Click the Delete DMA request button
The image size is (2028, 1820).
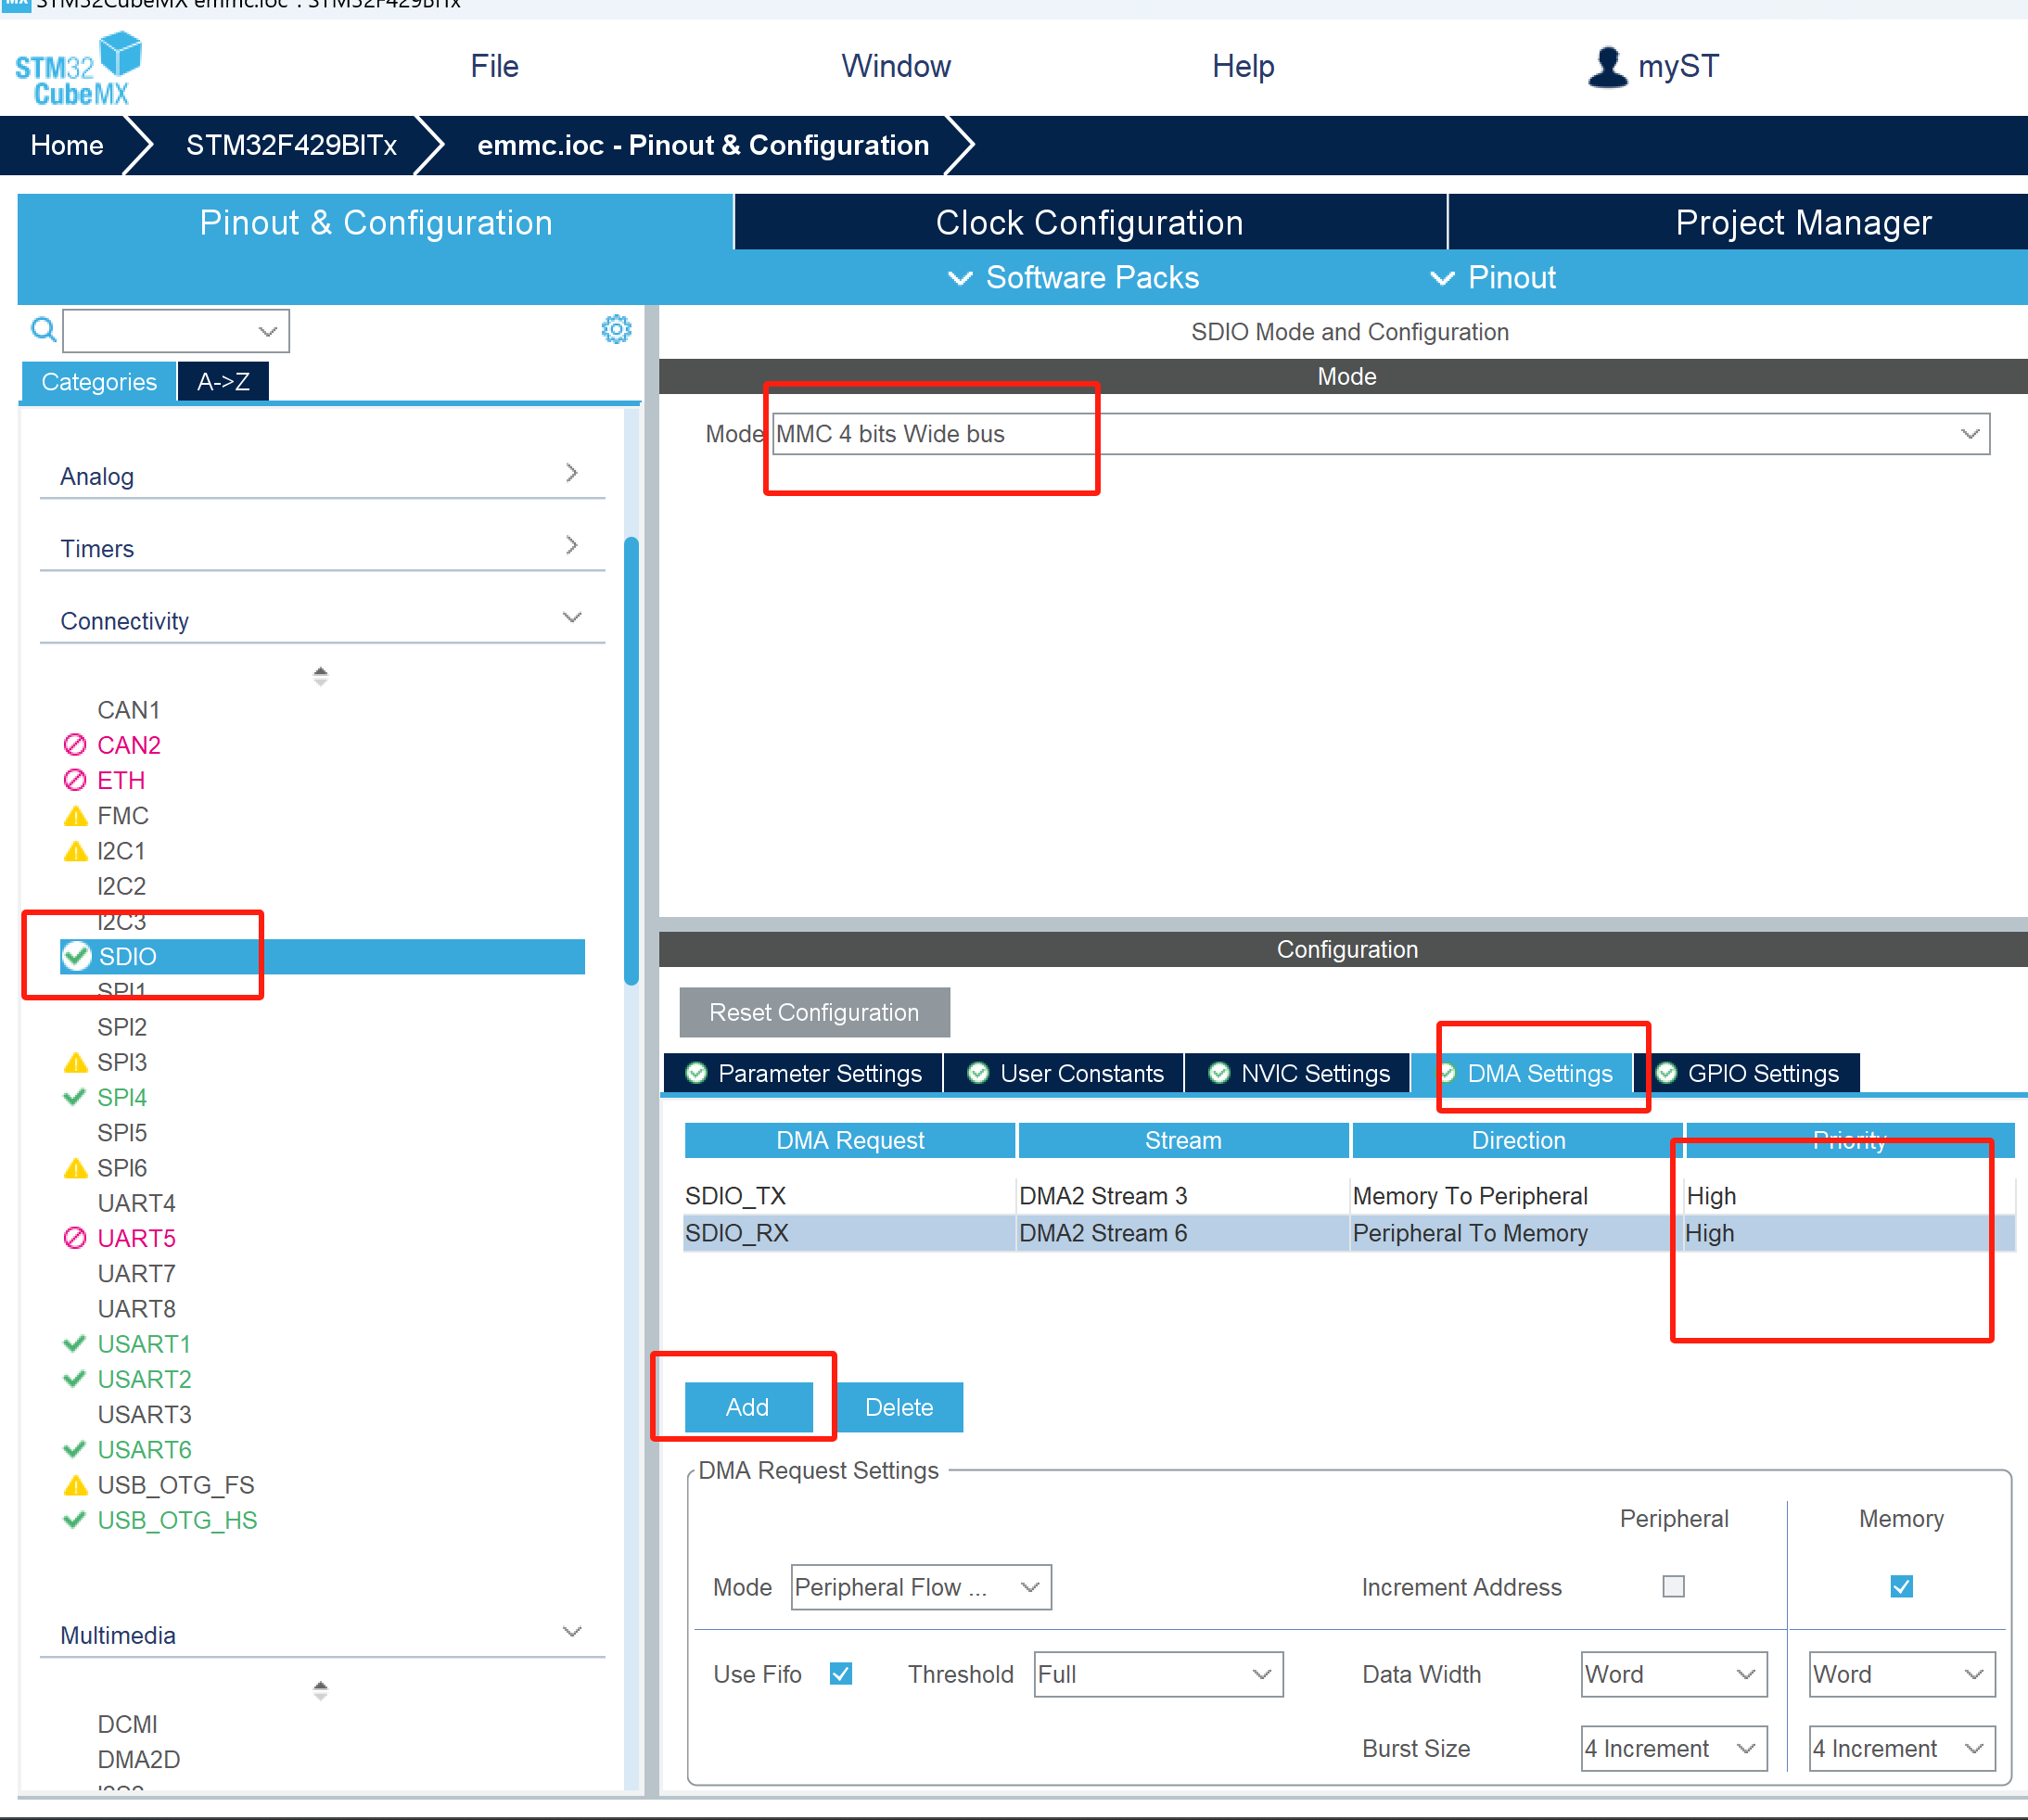click(899, 1407)
